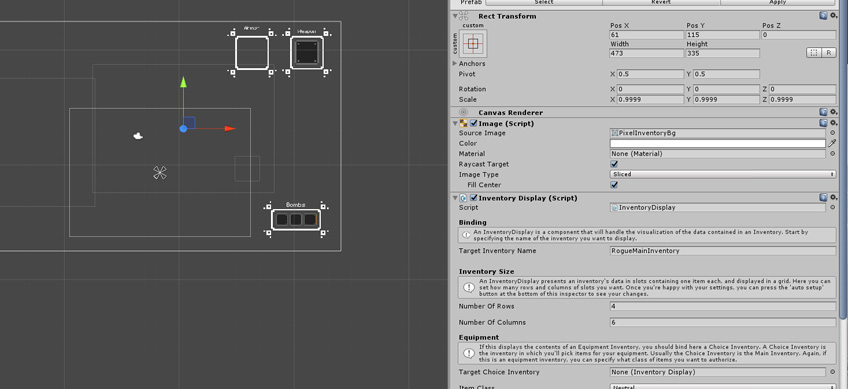Open Image (Script) gear settings menu
This screenshot has height=389, width=848.
(833, 123)
